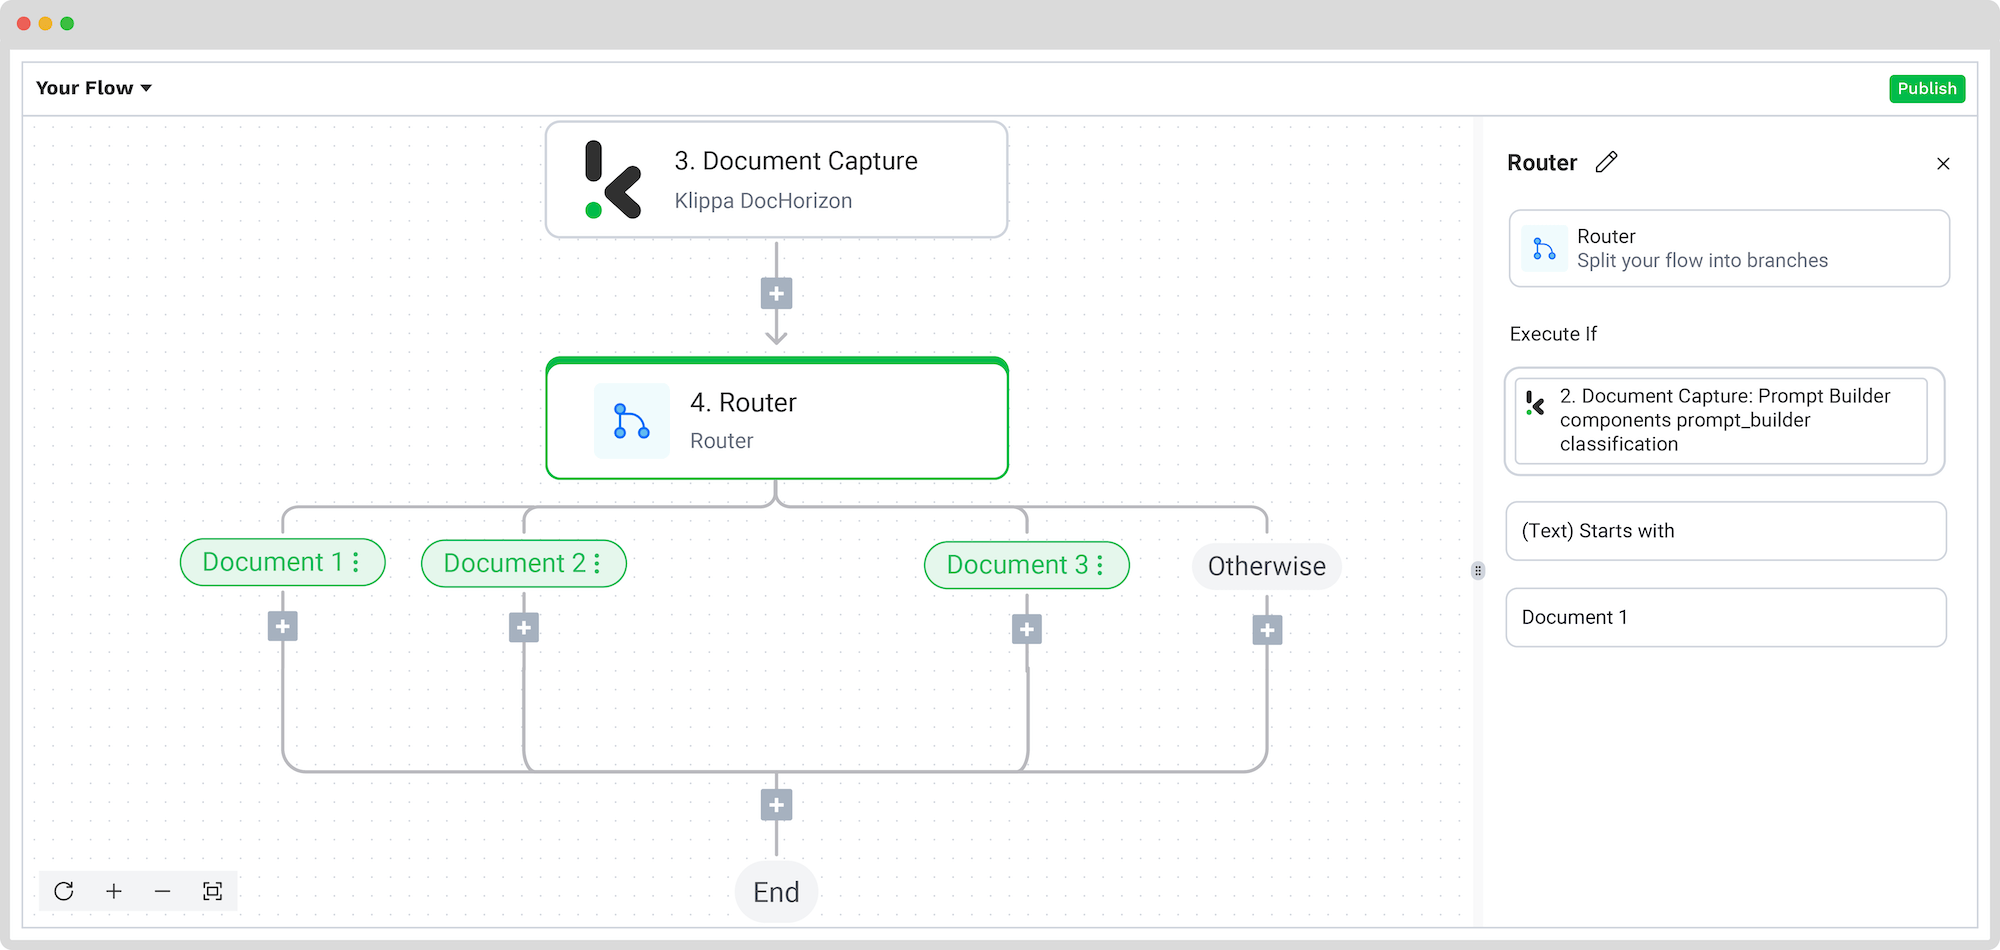Click the End node

pos(776,892)
